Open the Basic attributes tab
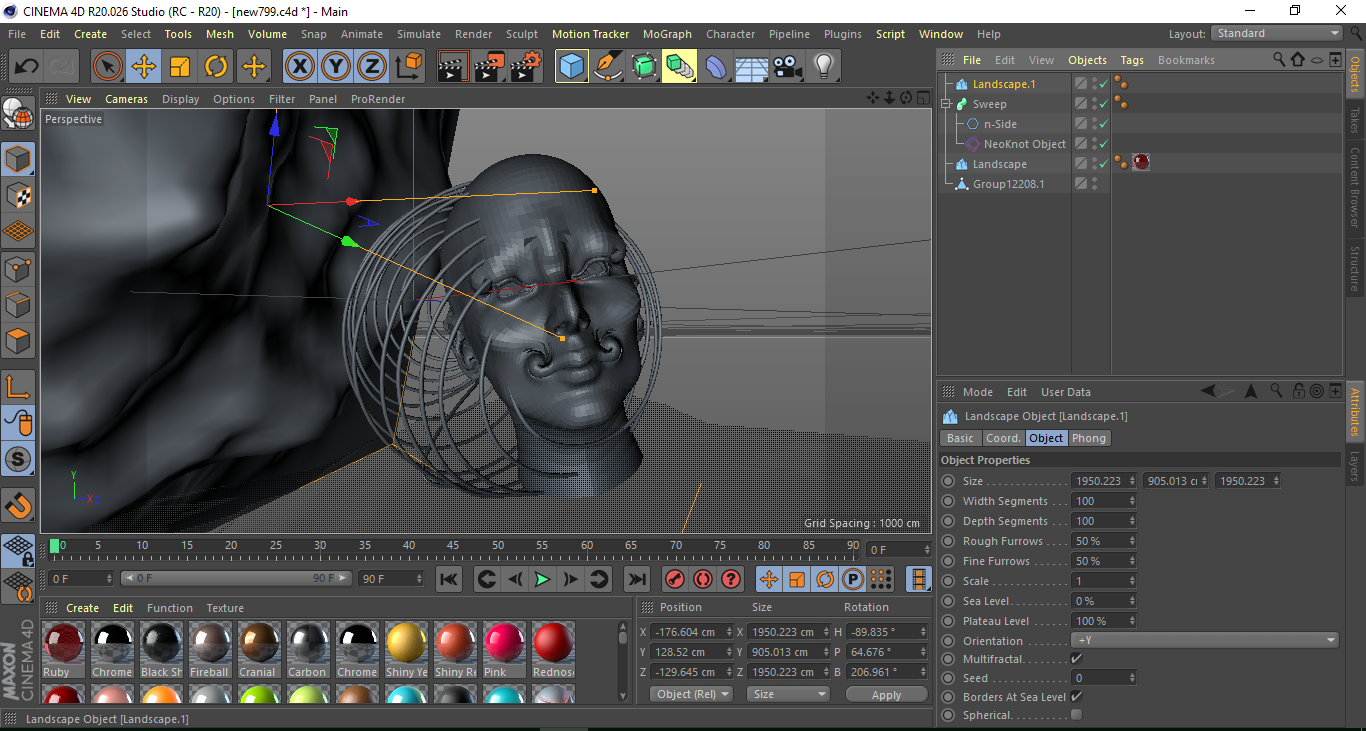 (x=960, y=438)
